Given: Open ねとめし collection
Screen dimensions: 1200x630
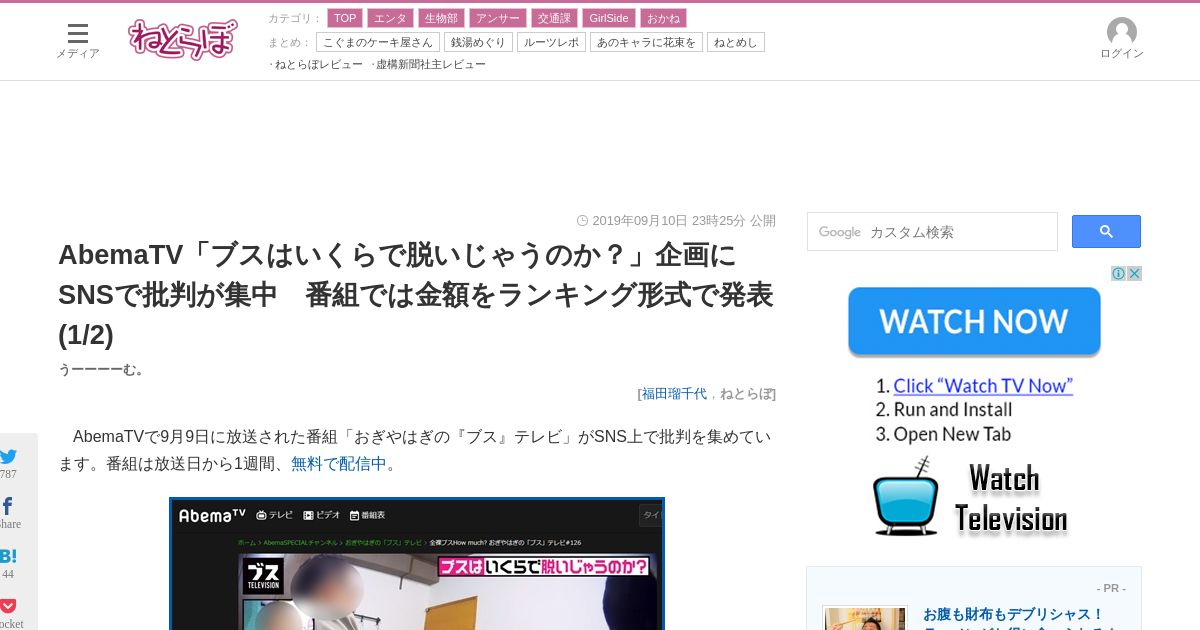Looking at the screenshot, I should [x=736, y=42].
